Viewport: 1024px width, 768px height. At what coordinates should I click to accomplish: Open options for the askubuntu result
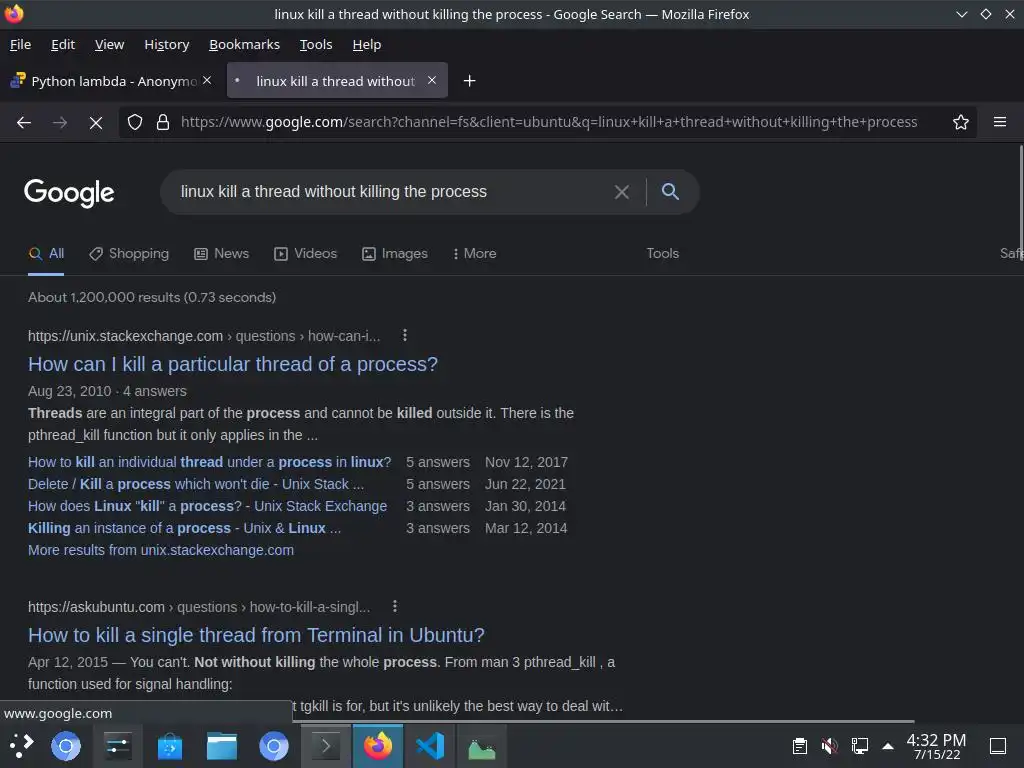pyautogui.click(x=394, y=606)
